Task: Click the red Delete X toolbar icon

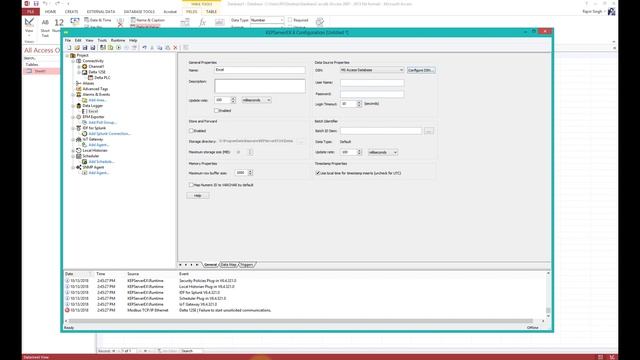Action: coord(176,48)
